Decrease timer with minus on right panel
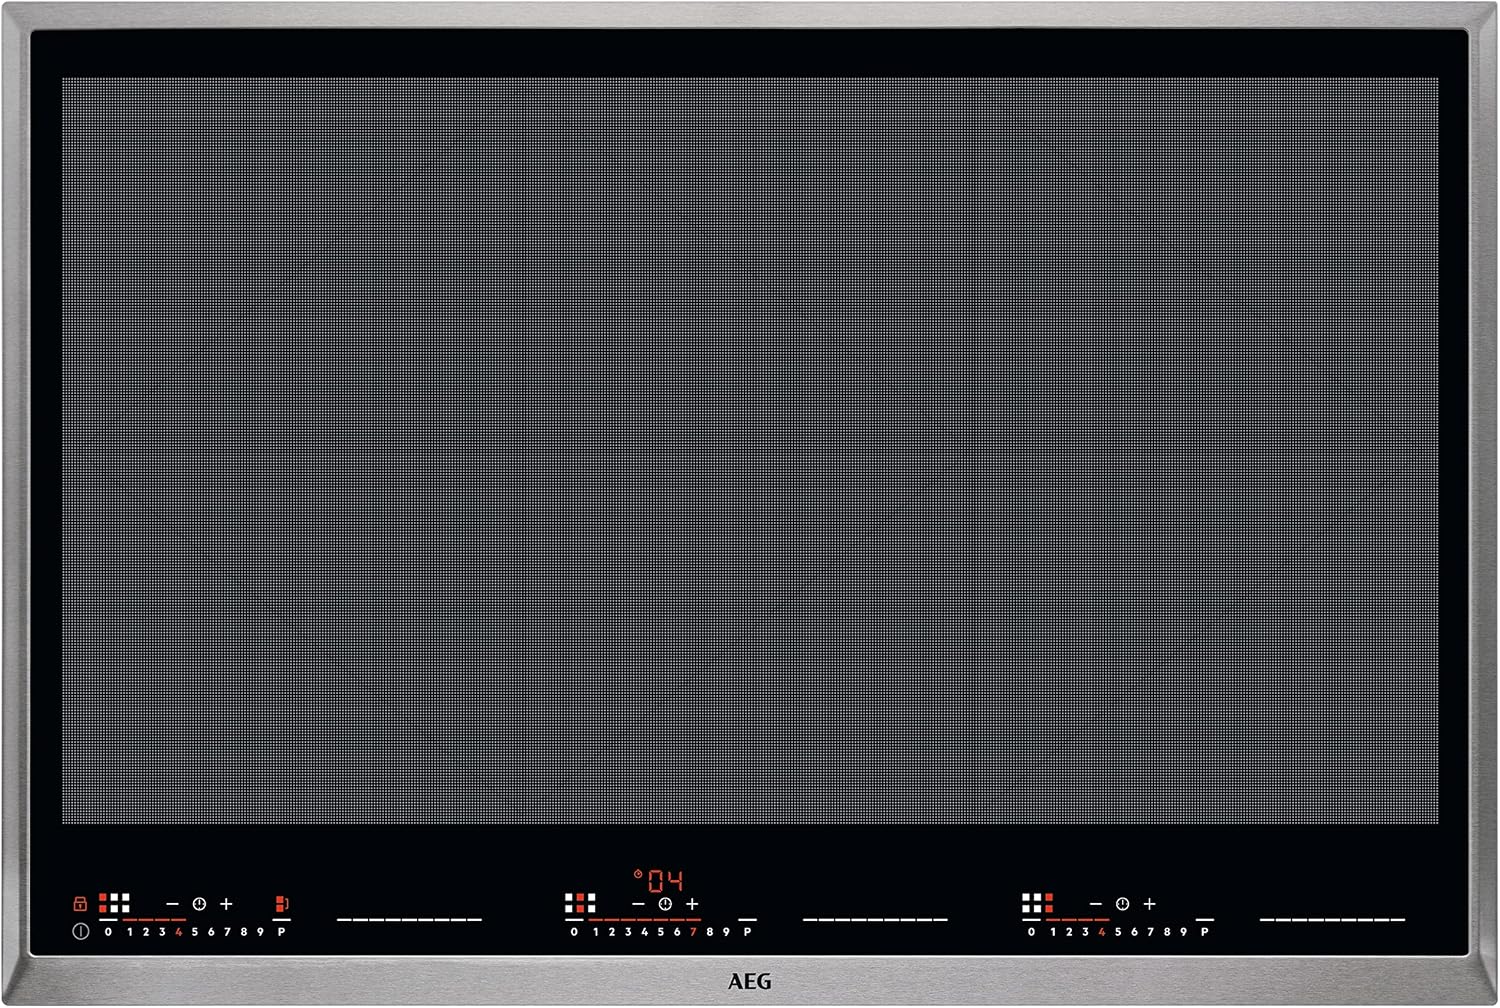The width and height of the screenshot is (1500, 1008). (x=1095, y=904)
